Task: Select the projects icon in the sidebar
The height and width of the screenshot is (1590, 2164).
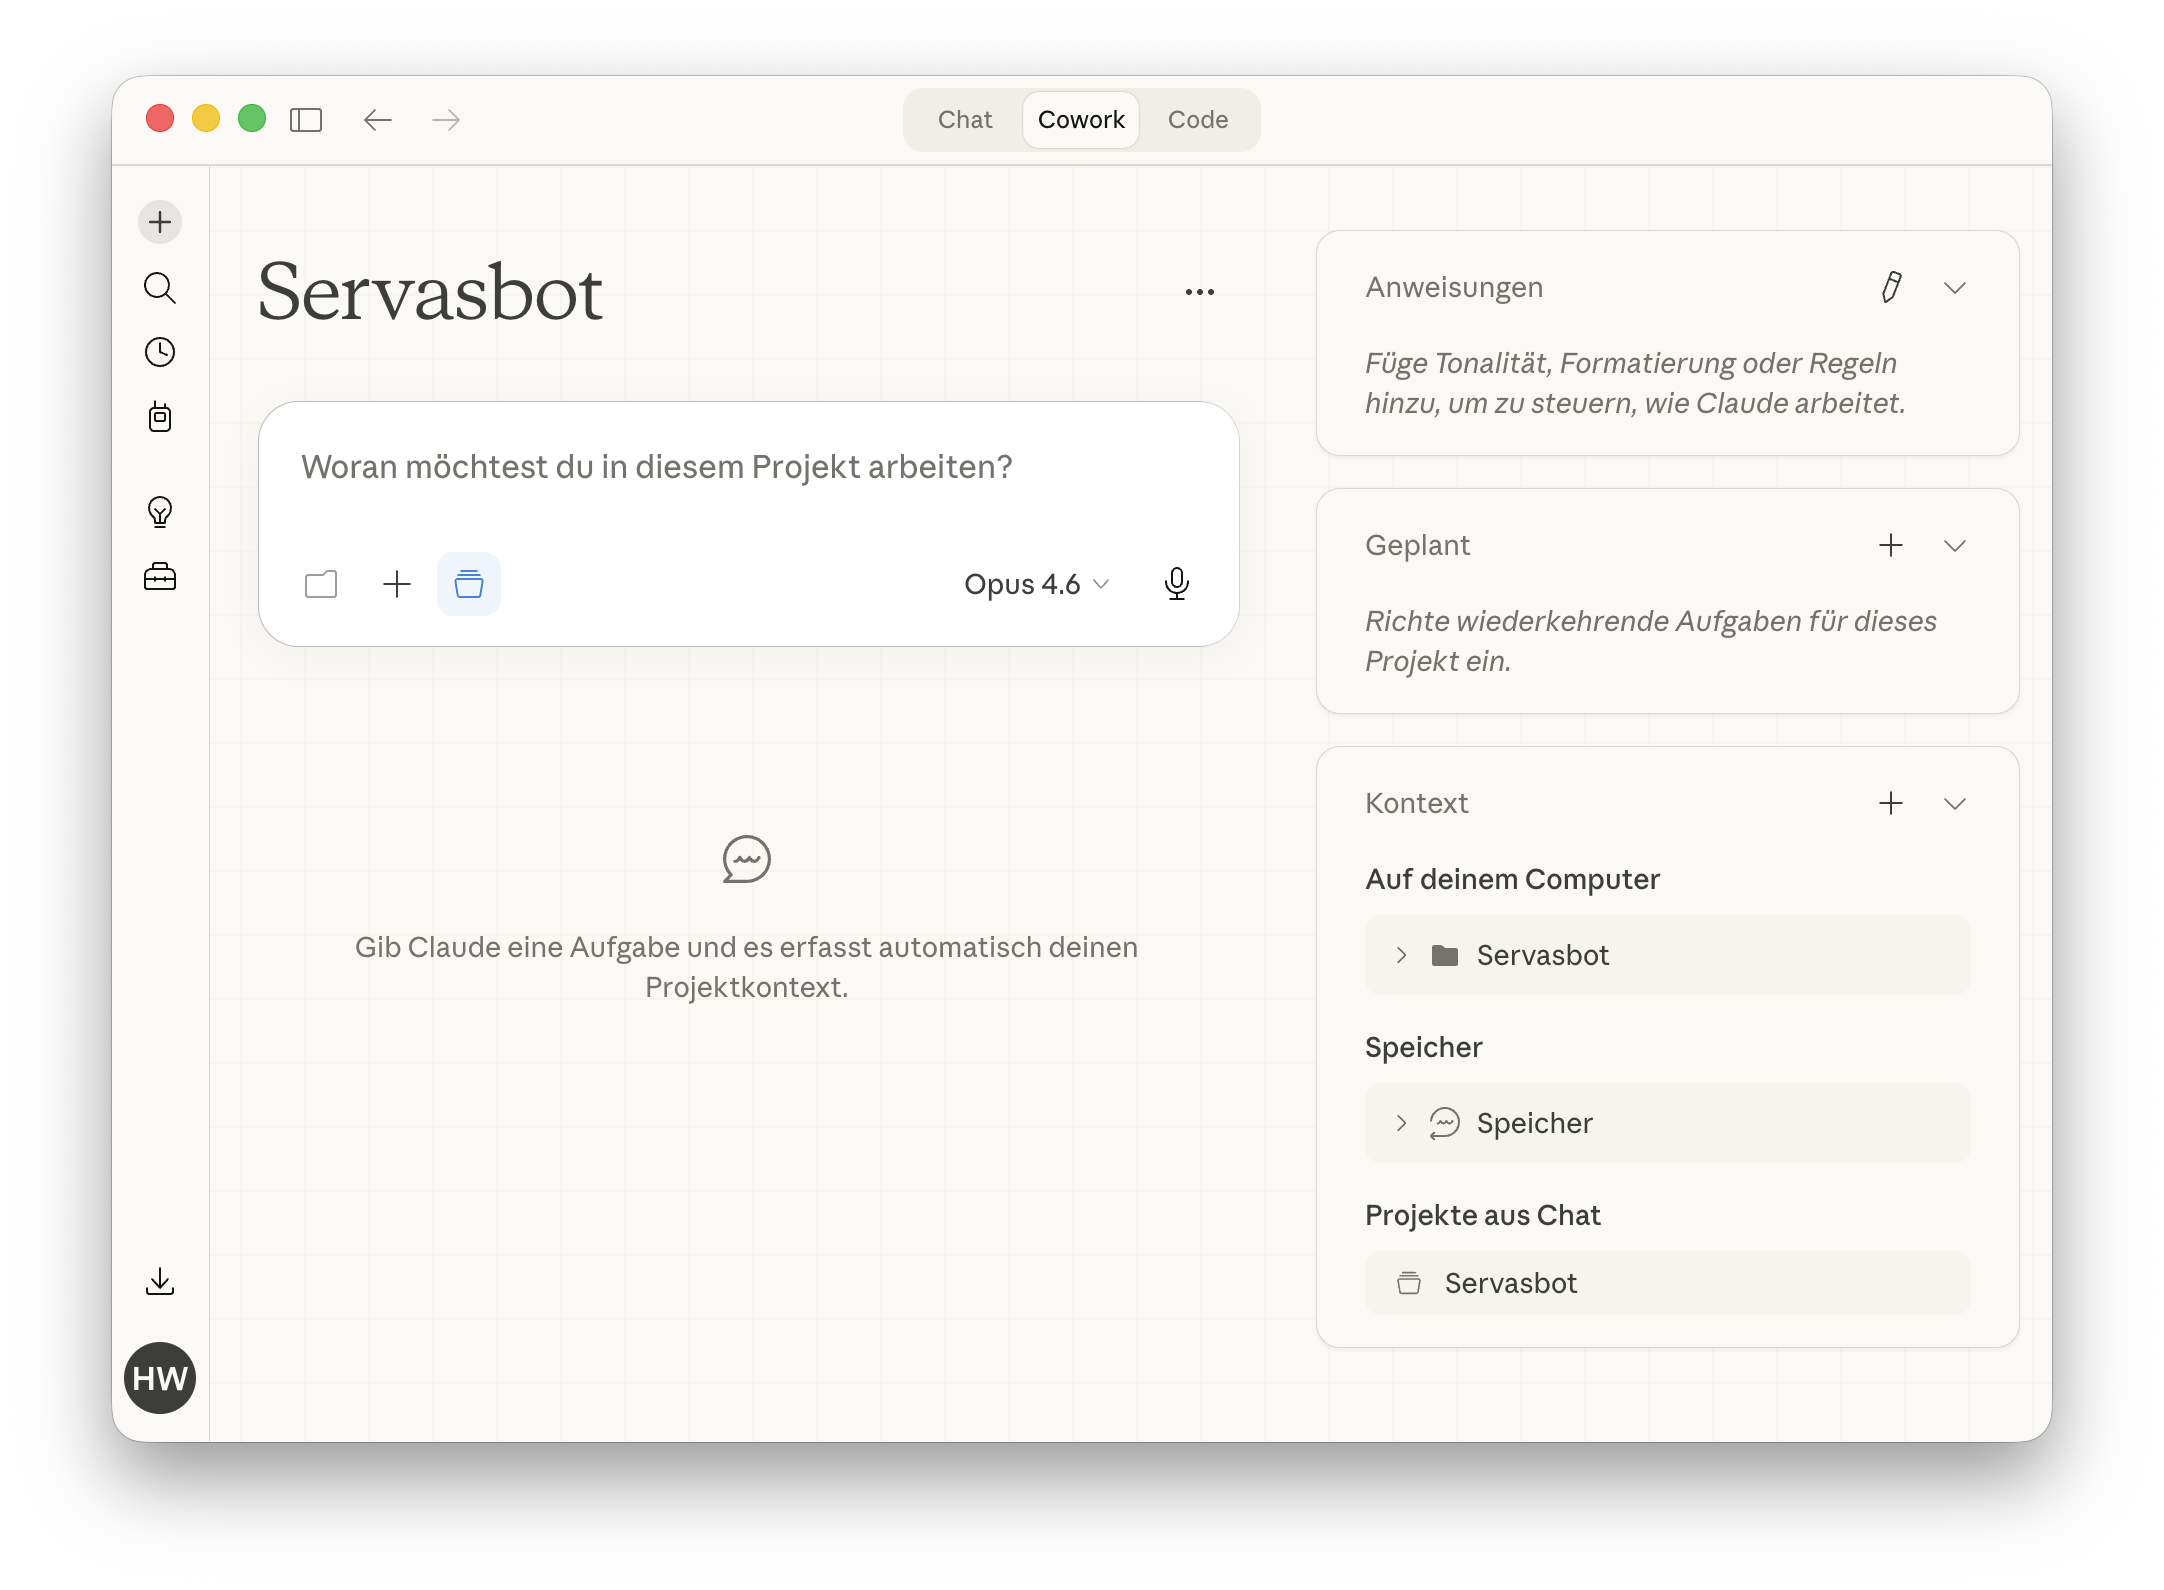Action: point(160,418)
